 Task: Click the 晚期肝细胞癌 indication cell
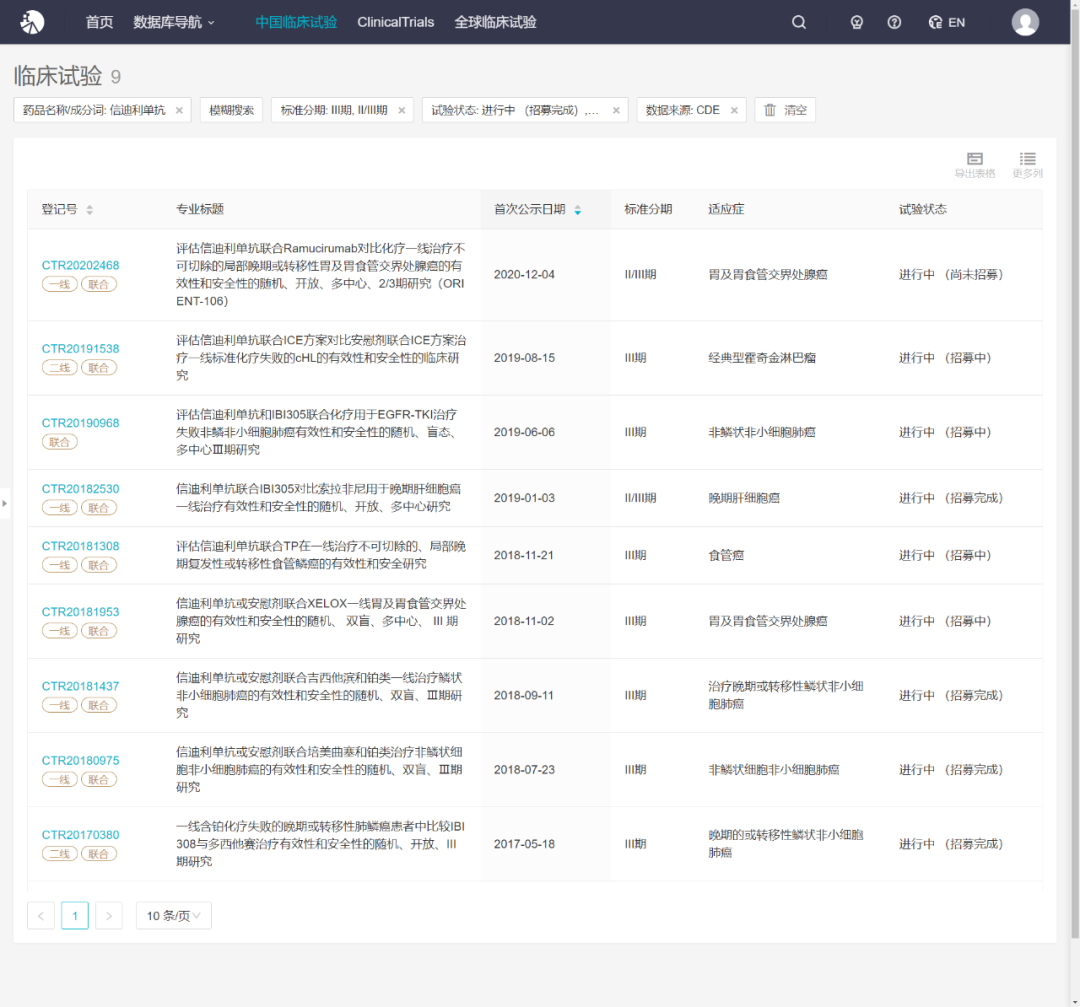click(x=744, y=498)
